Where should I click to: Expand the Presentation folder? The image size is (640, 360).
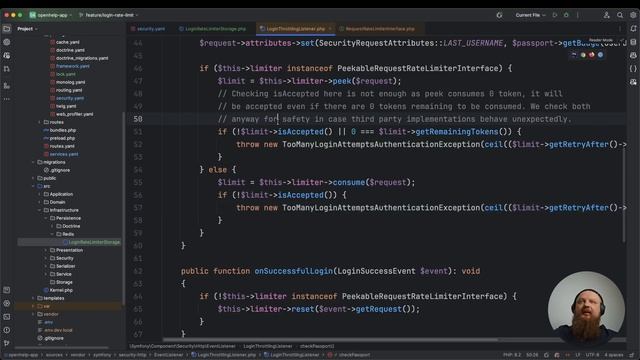tap(46, 250)
